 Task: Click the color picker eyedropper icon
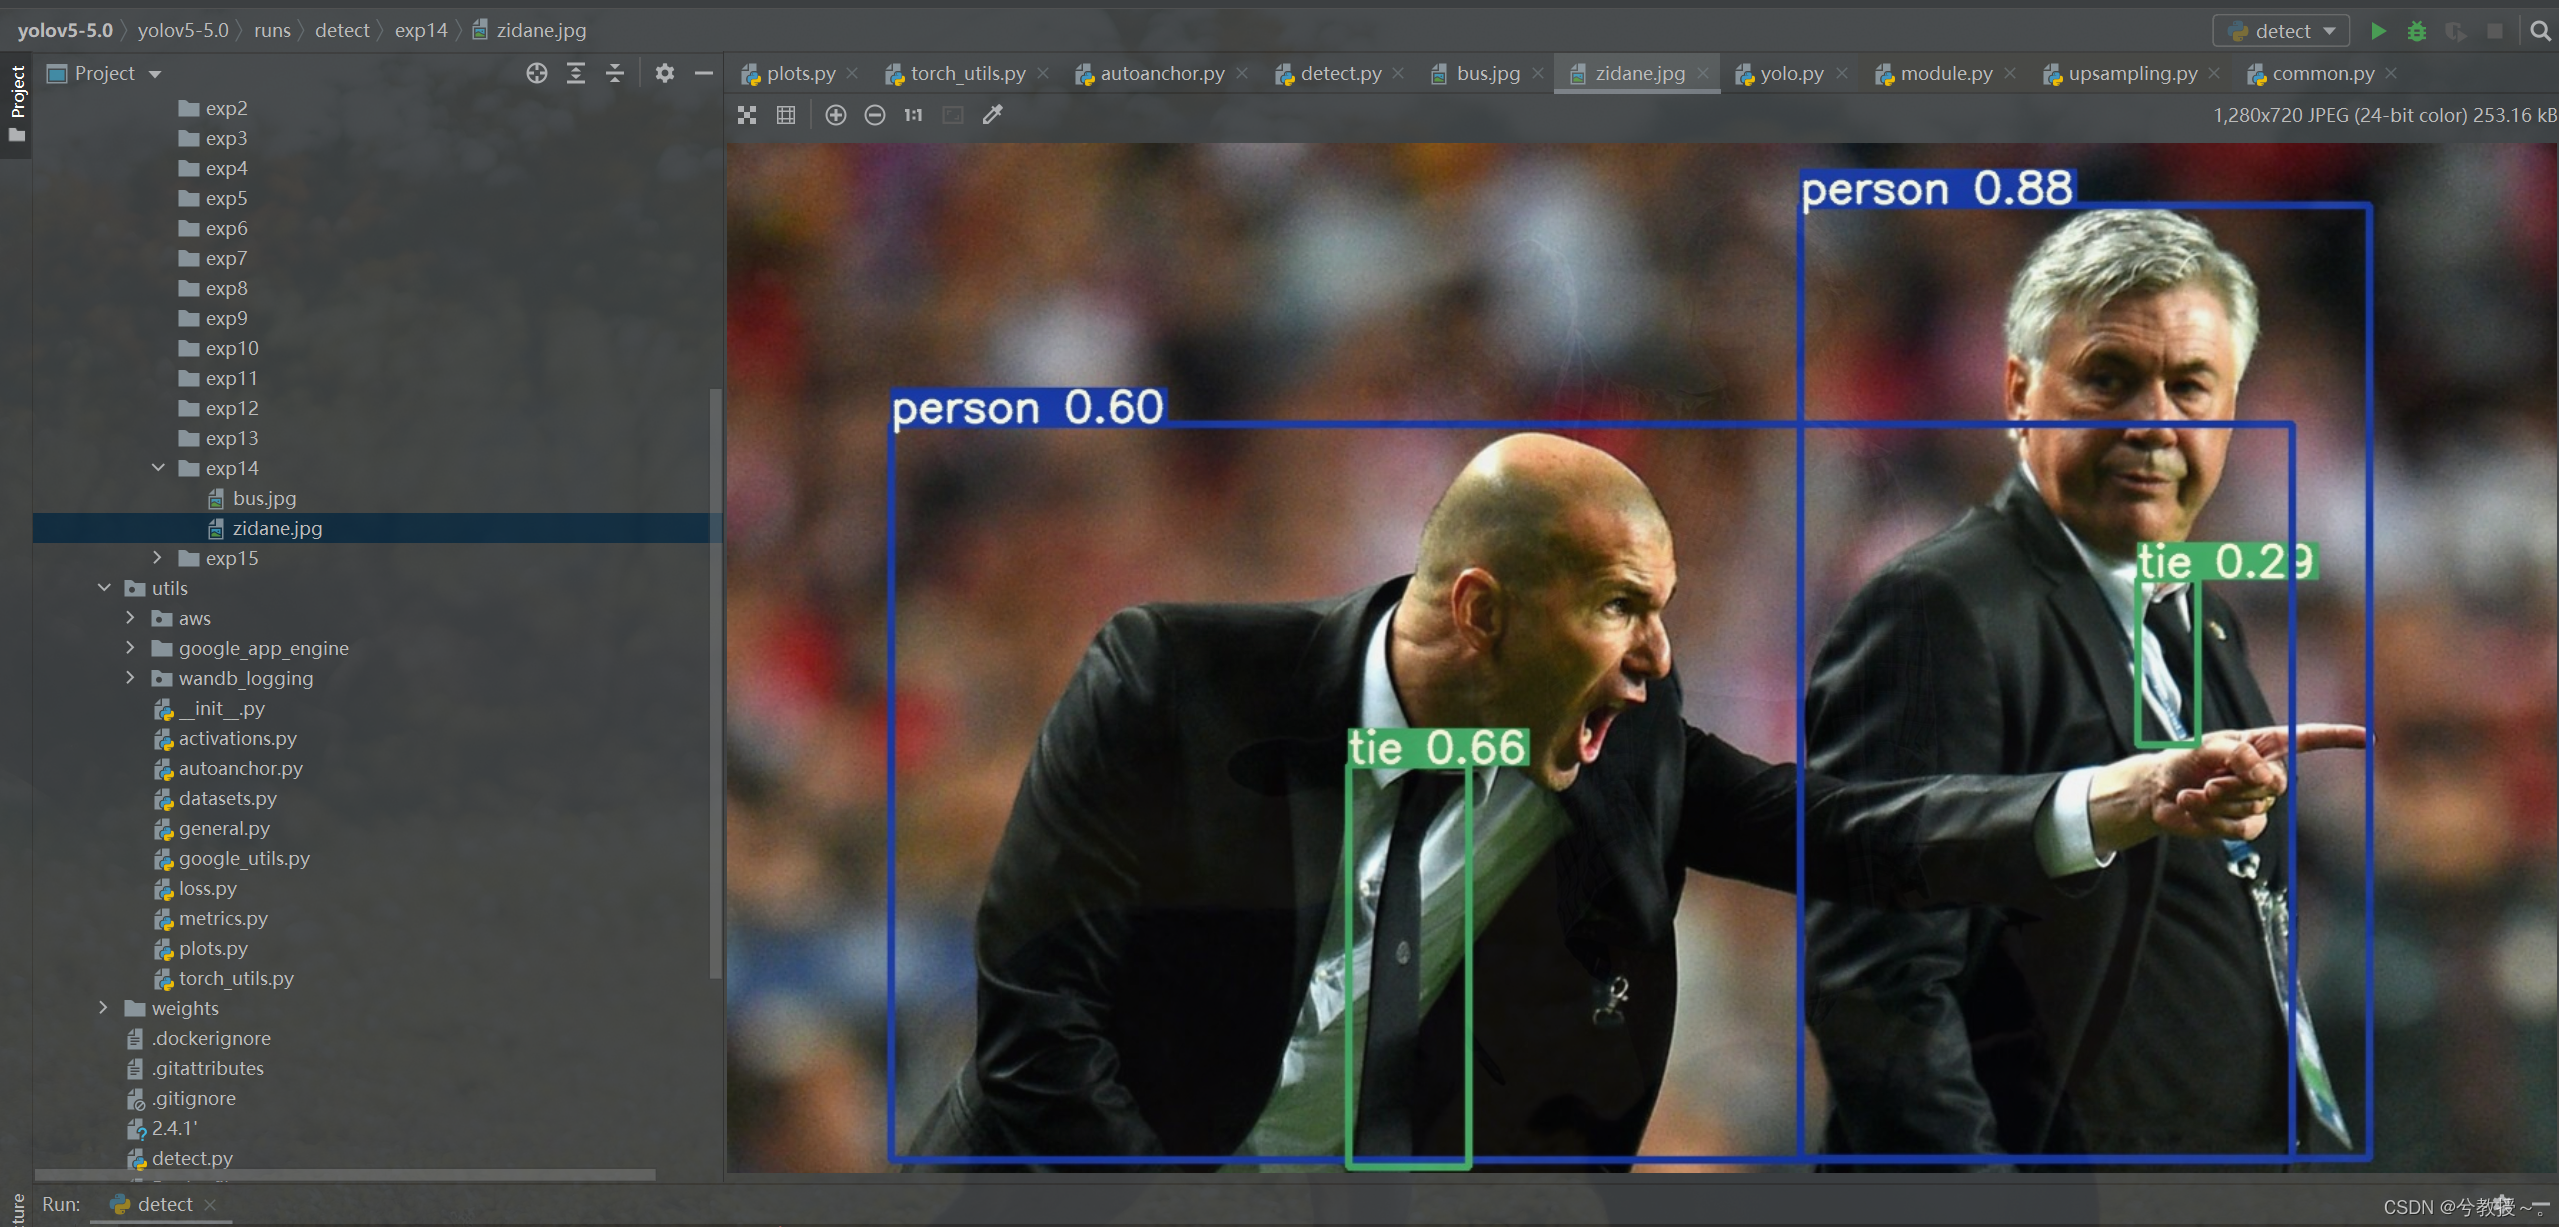(992, 115)
